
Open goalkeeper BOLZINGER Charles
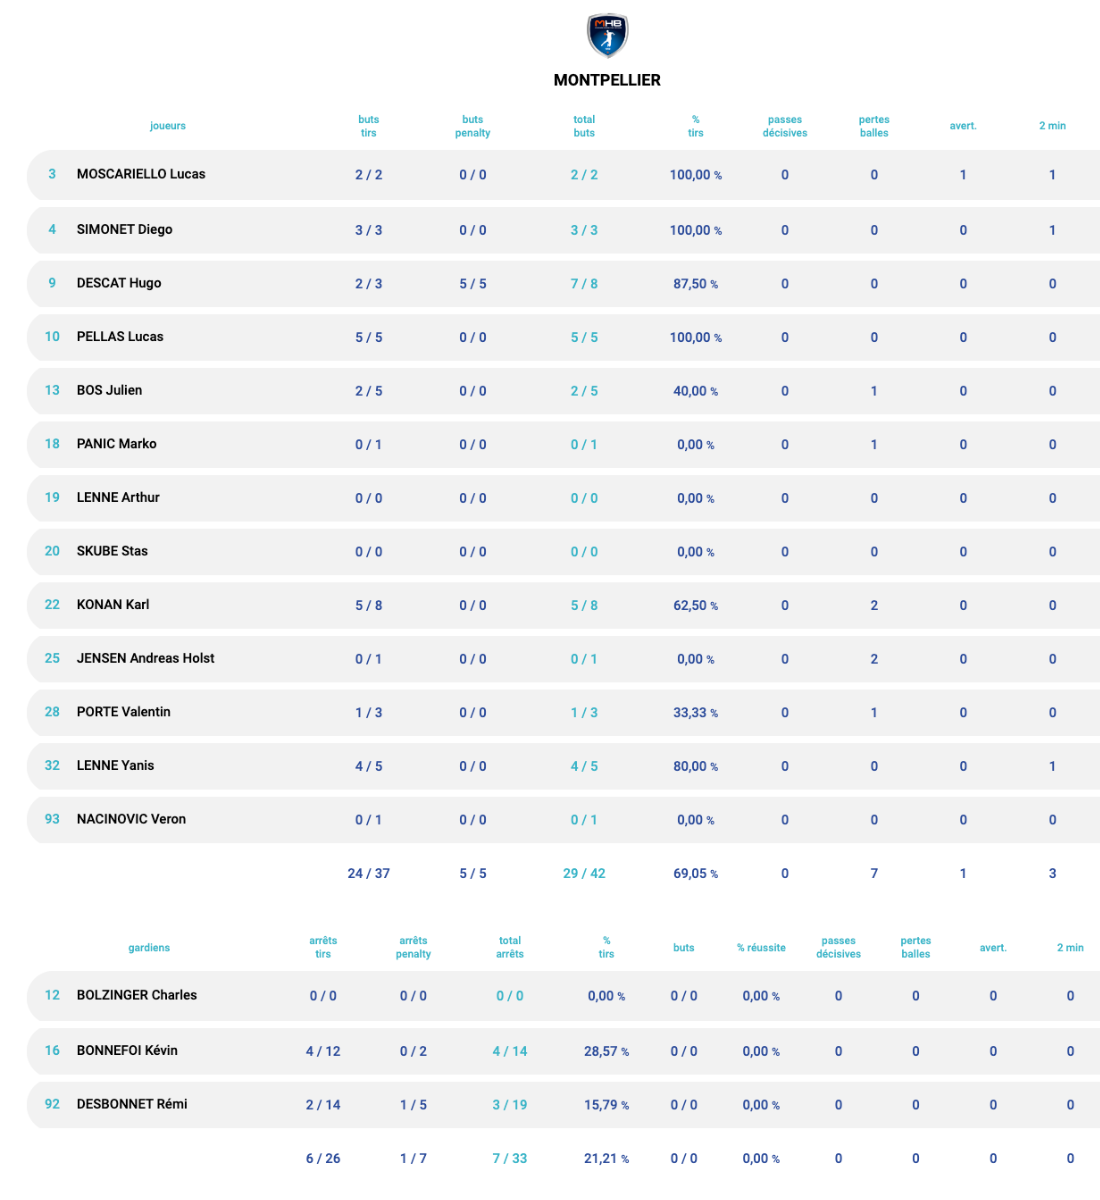tap(137, 995)
